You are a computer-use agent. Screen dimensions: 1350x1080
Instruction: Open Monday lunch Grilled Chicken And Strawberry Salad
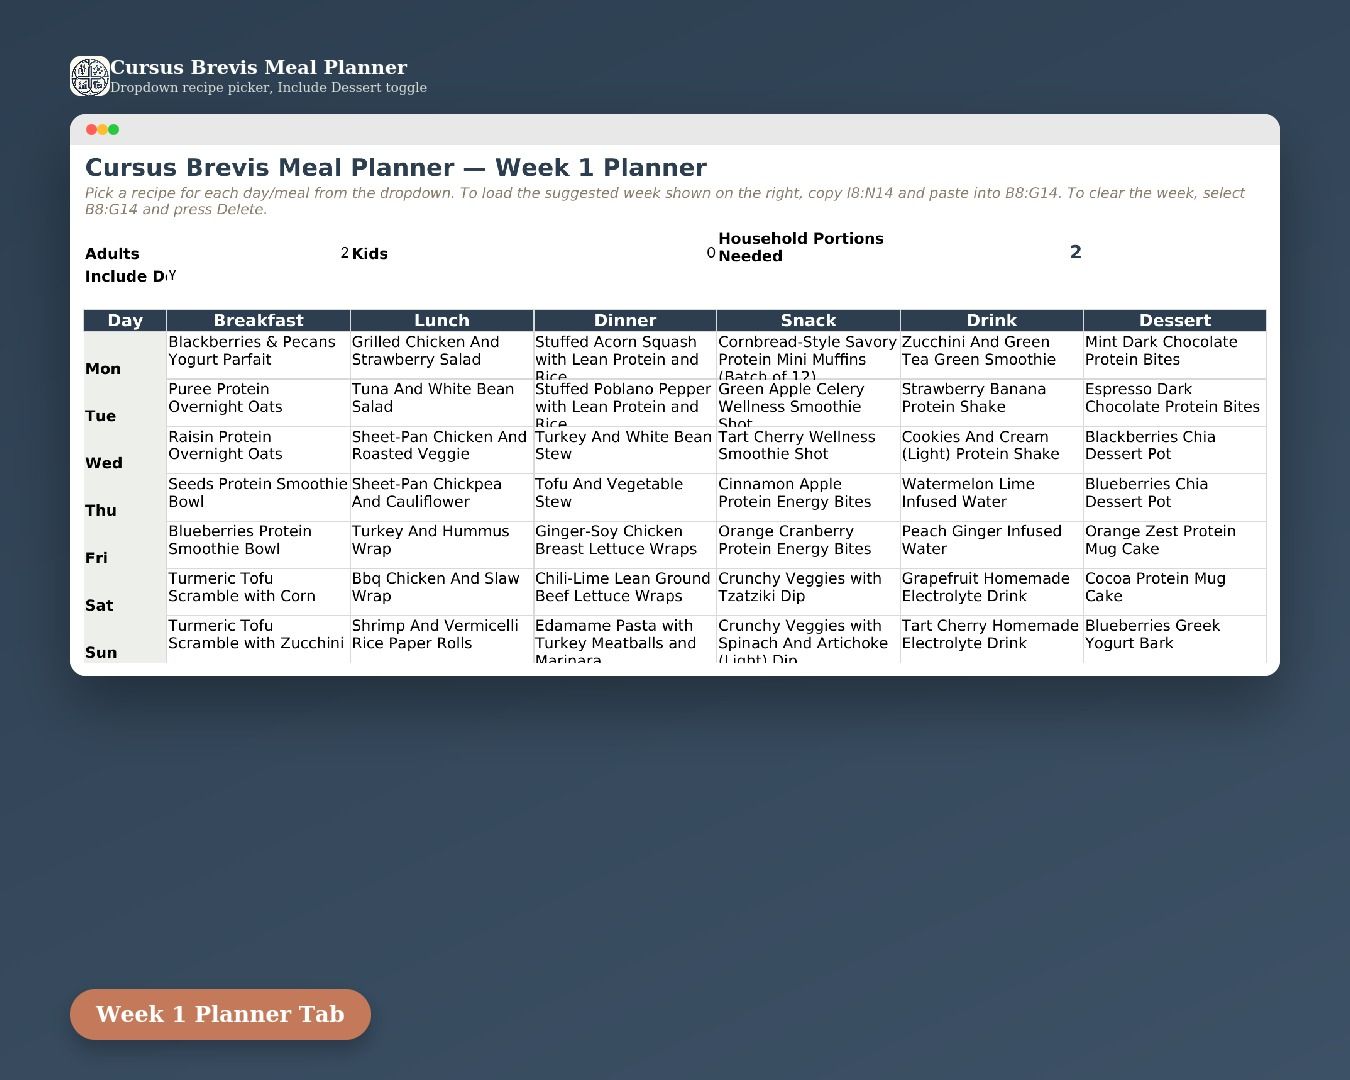pos(442,355)
